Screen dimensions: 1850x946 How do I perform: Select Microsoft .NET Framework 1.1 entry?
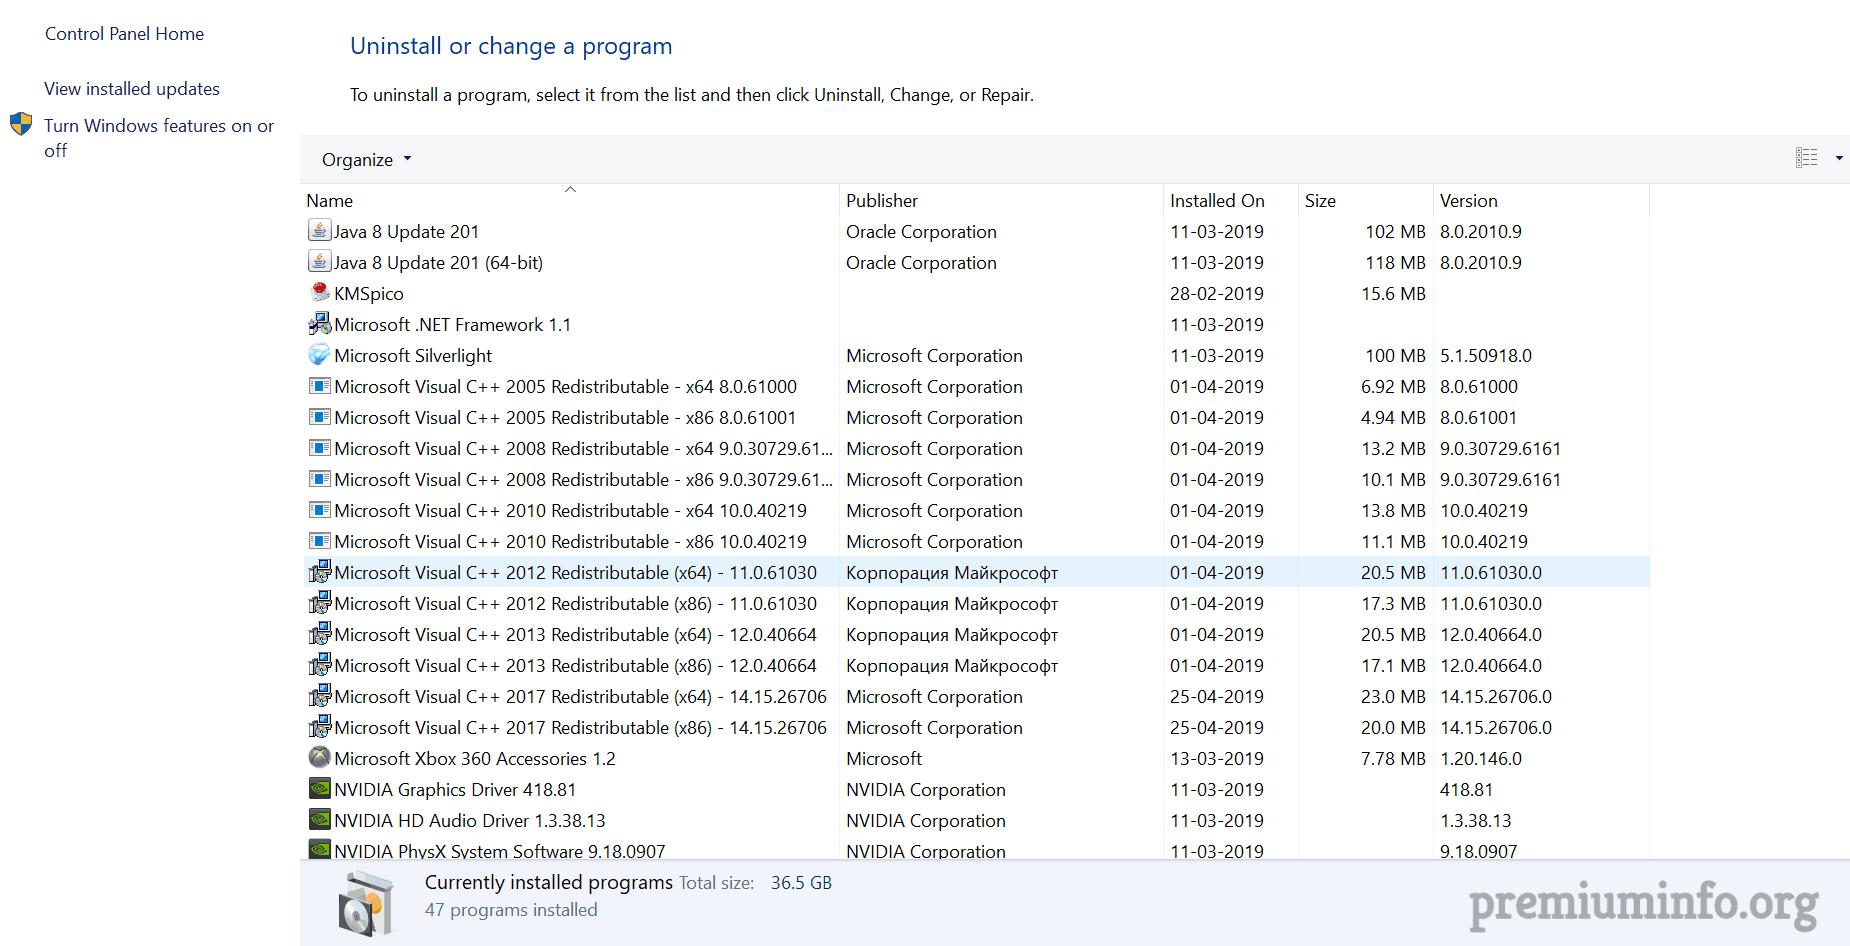452,325
